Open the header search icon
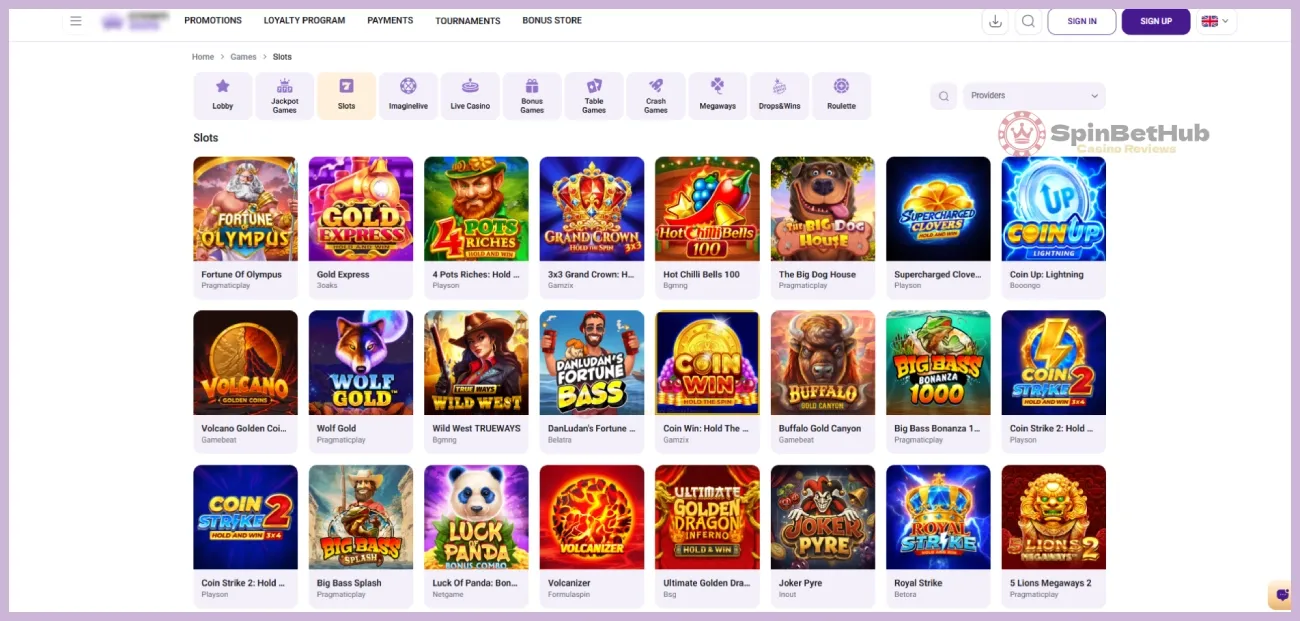This screenshot has width=1300, height=621. [1028, 21]
